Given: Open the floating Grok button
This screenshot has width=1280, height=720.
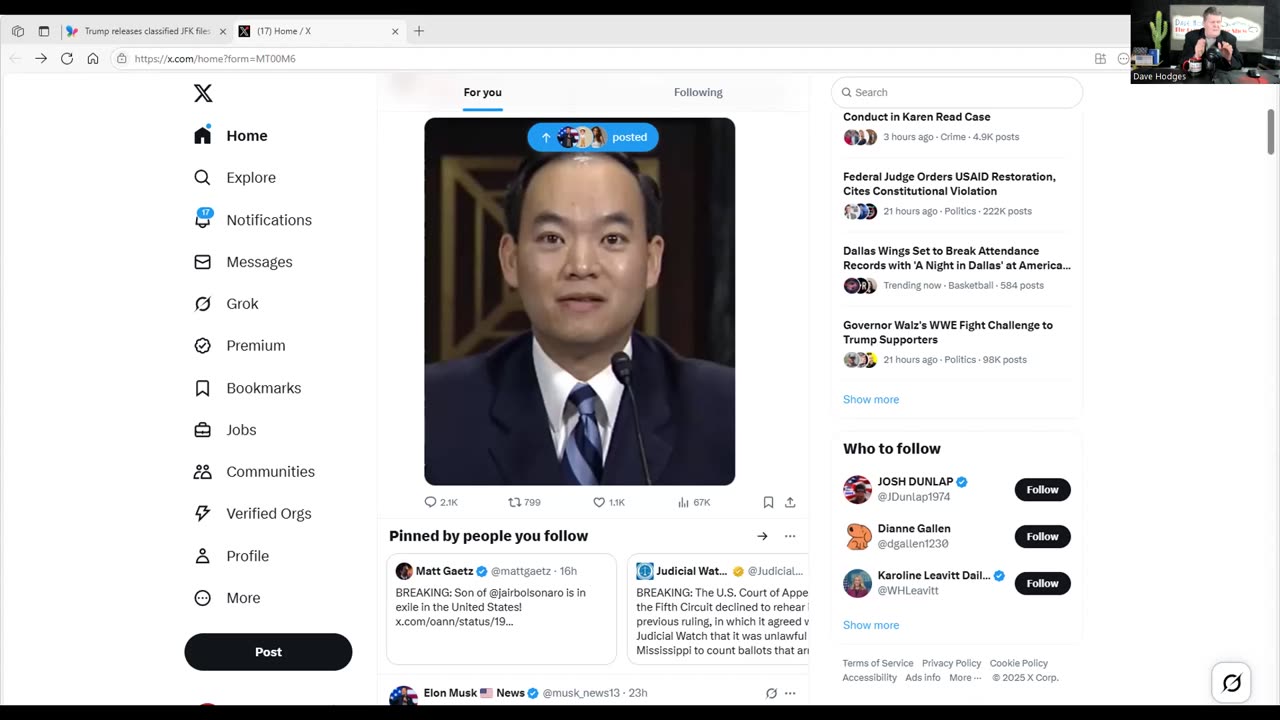Looking at the screenshot, I should click(x=1232, y=683).
